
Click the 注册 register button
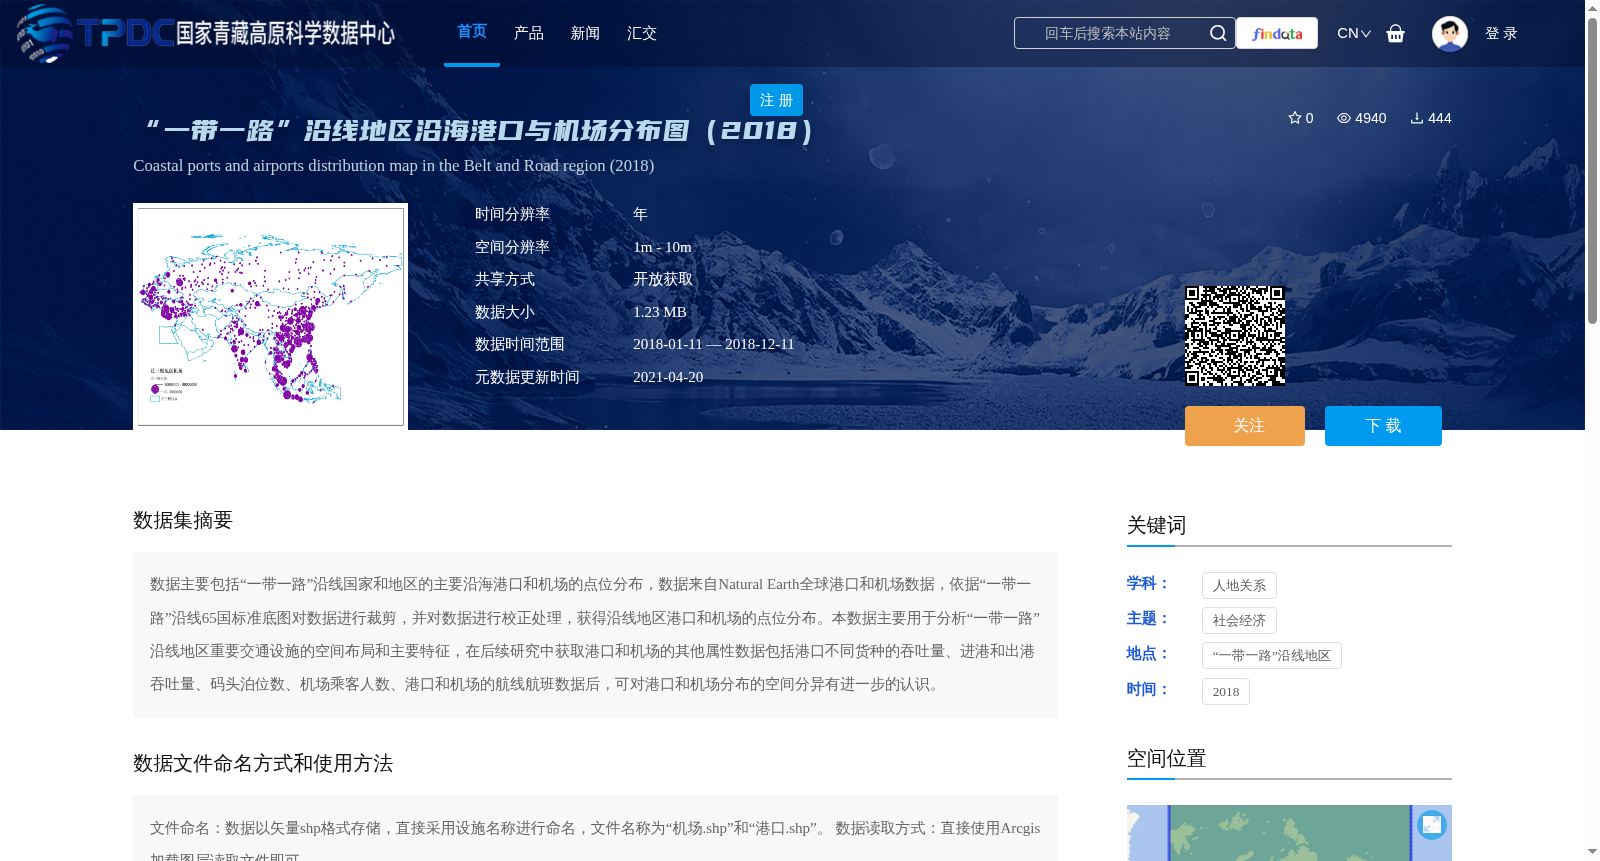[x=776, y=100]
